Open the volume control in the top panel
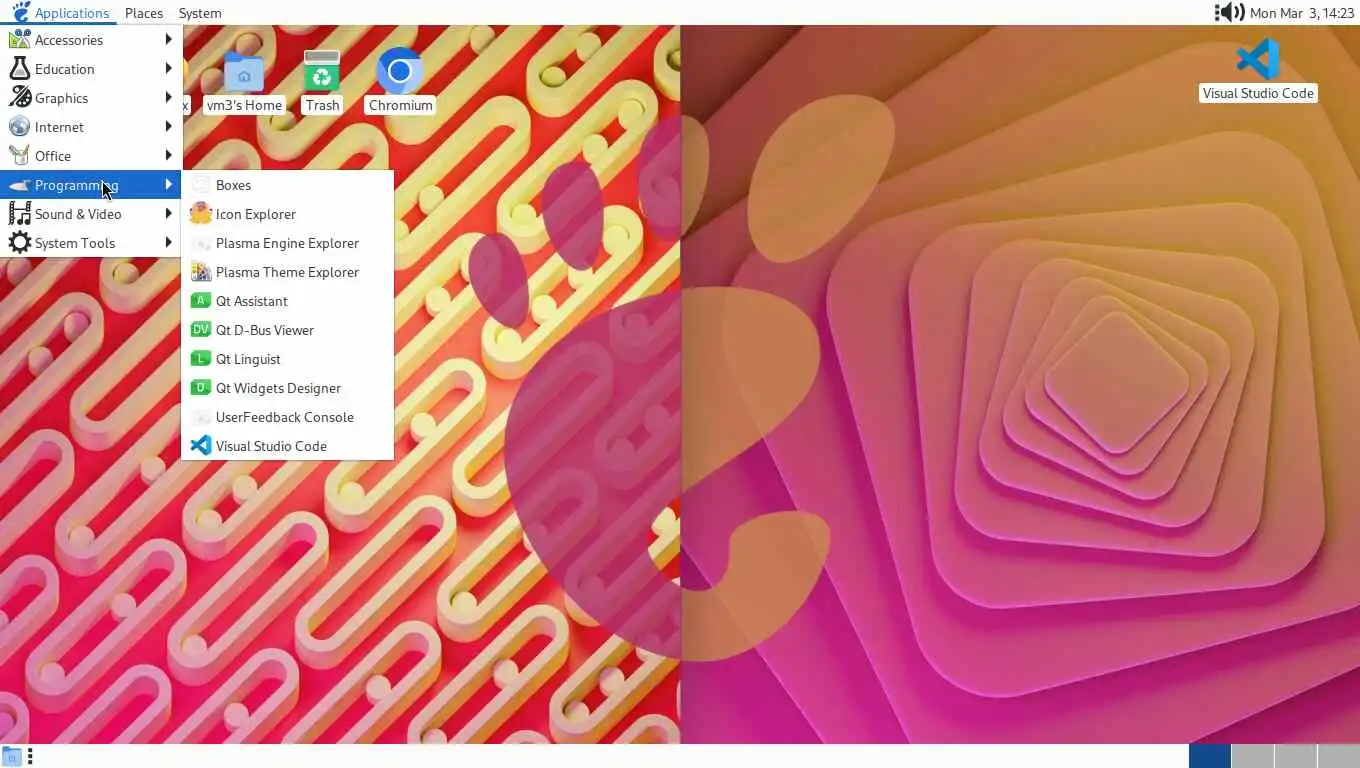 (1229, 12)
